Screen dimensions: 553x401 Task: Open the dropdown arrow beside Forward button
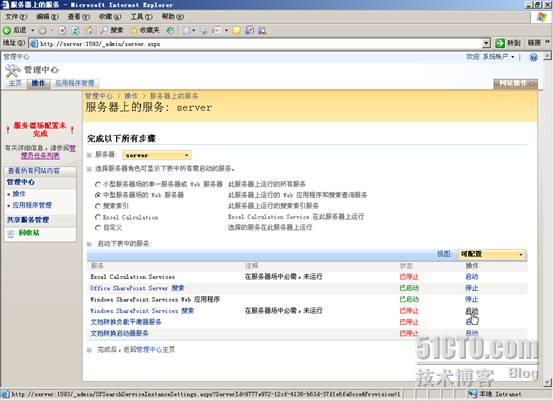52,30
